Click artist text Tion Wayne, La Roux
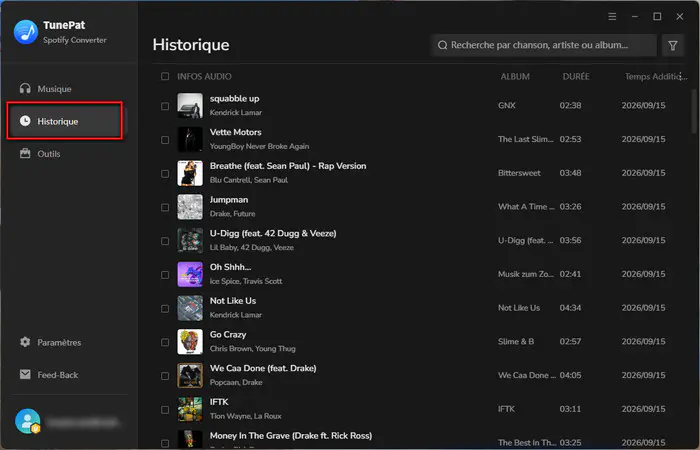The height and width of the screenshot is (450, 700). click(246, 416)
